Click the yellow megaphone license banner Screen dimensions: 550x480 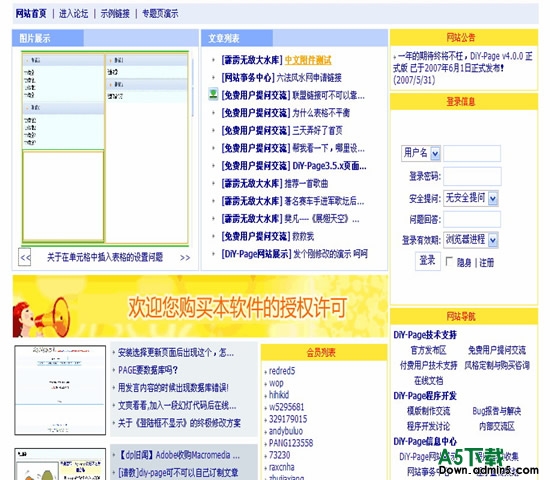200,306
